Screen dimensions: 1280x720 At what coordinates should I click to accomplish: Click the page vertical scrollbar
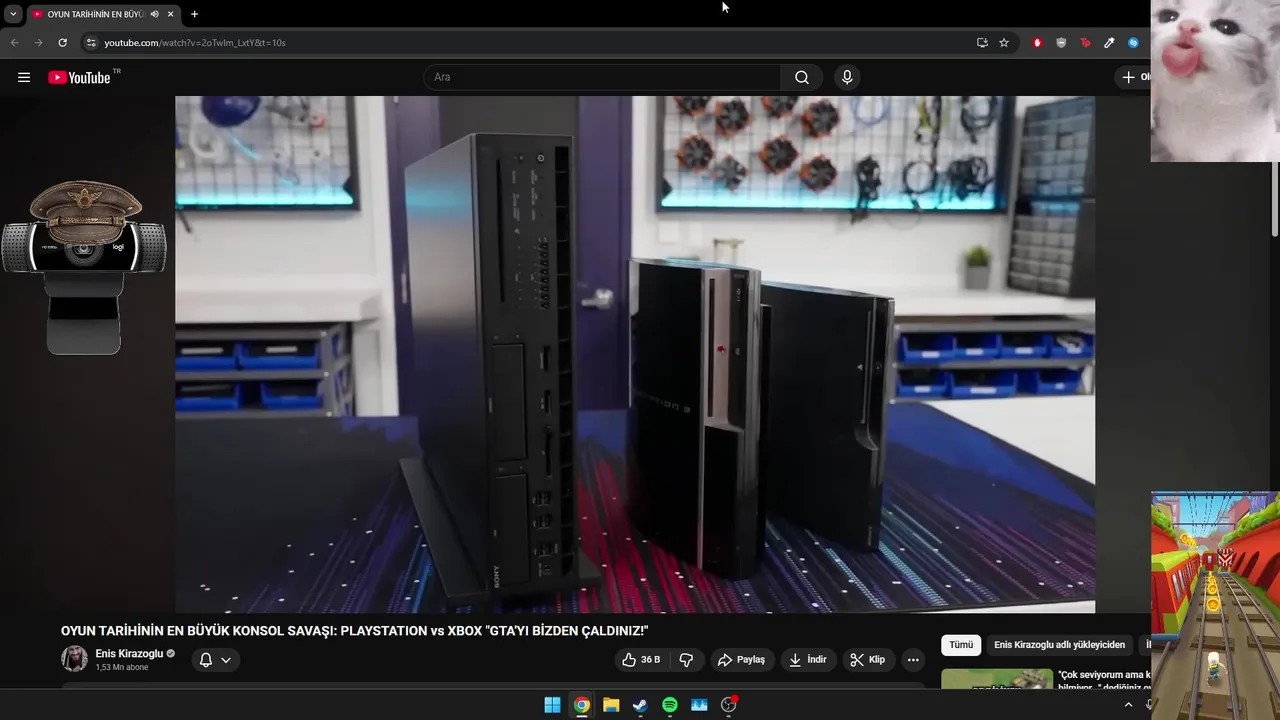pos(1275,200)
